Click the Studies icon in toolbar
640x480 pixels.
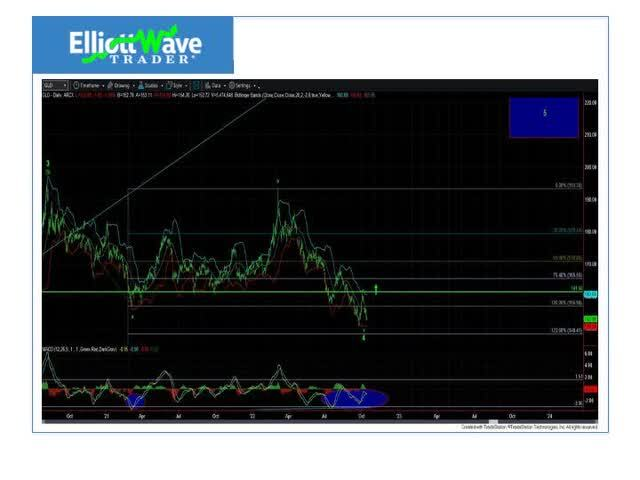[x=141, y=86]
